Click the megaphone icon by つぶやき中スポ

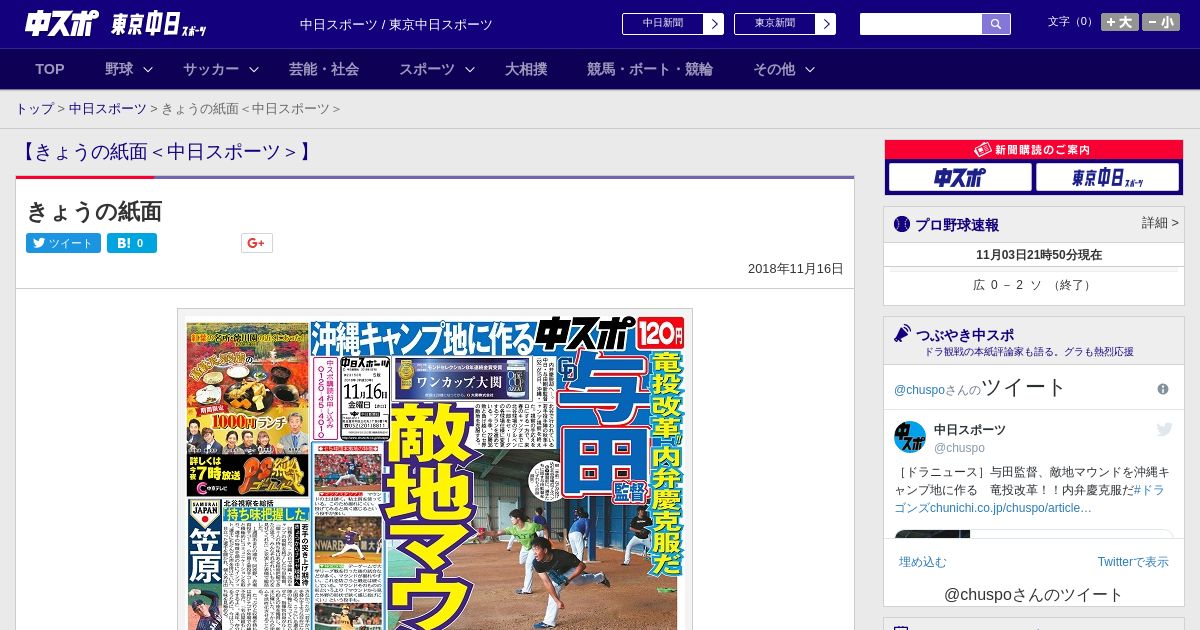tap(903, 333)
